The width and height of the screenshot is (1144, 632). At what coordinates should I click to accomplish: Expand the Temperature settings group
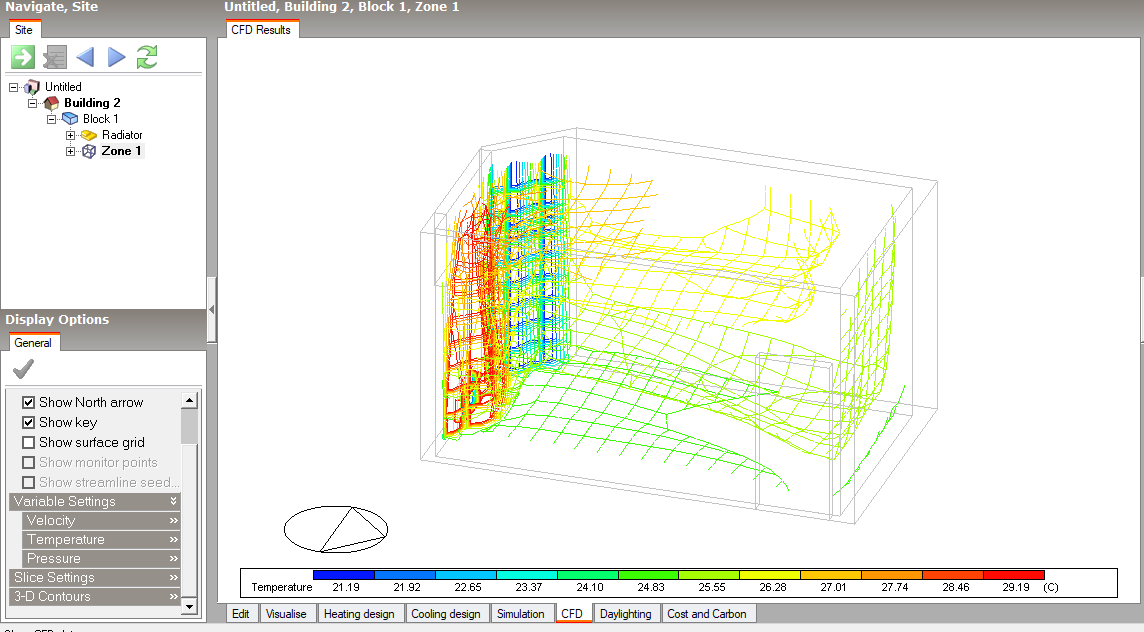click(x=101, y=539)
